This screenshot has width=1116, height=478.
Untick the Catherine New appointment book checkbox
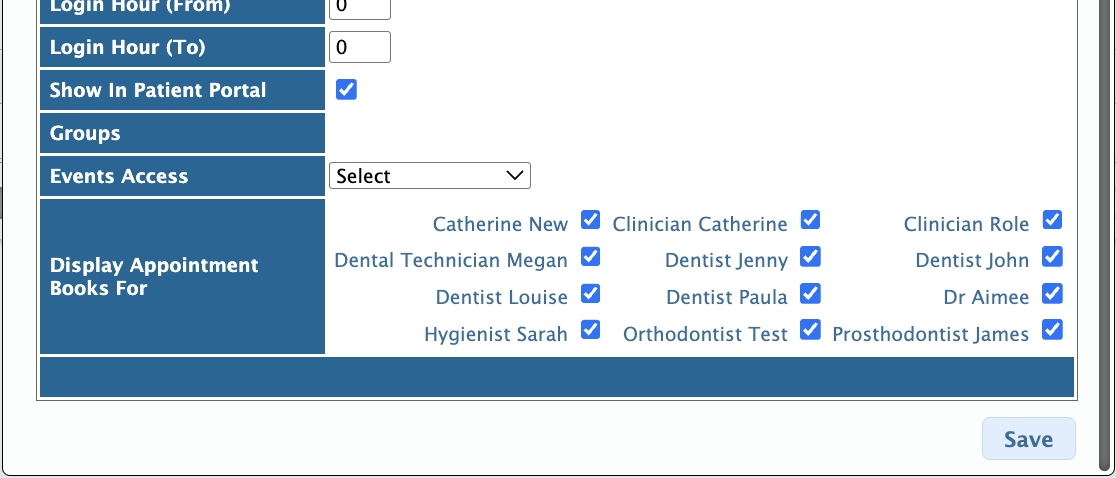(x=590, y=220)
